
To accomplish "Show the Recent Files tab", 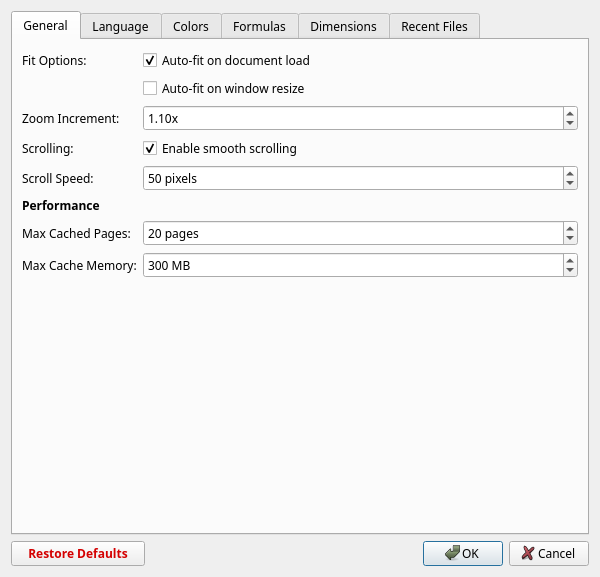I will click(434, 26).
